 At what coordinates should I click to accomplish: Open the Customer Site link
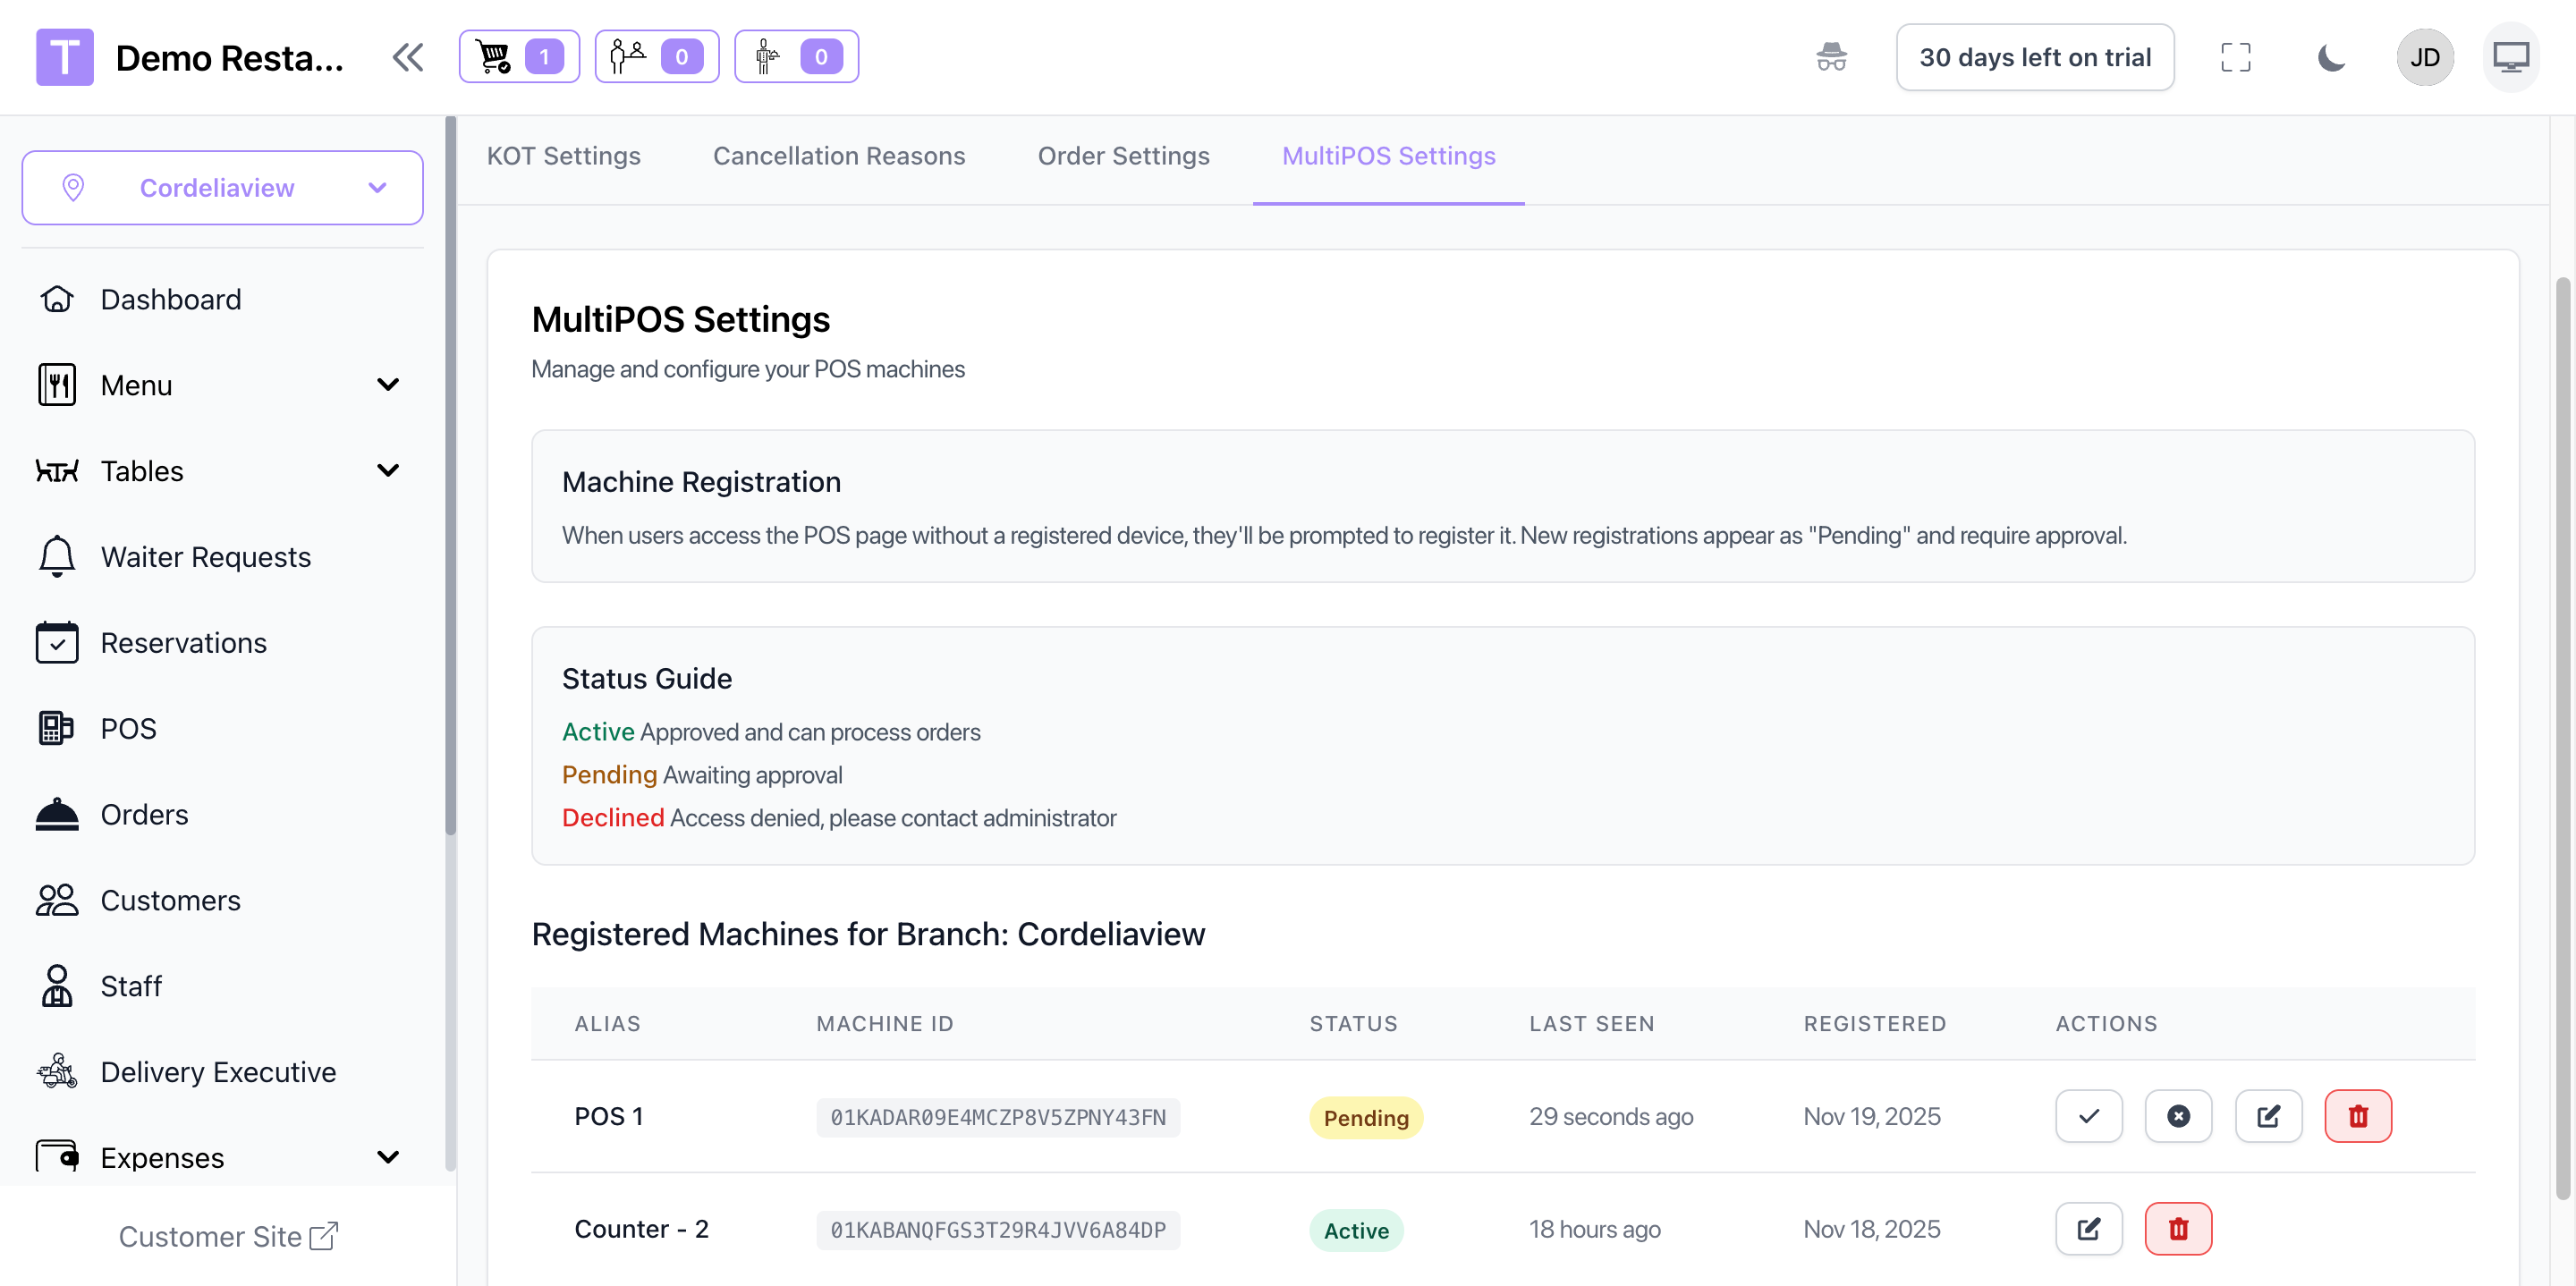coord(228,1237)
